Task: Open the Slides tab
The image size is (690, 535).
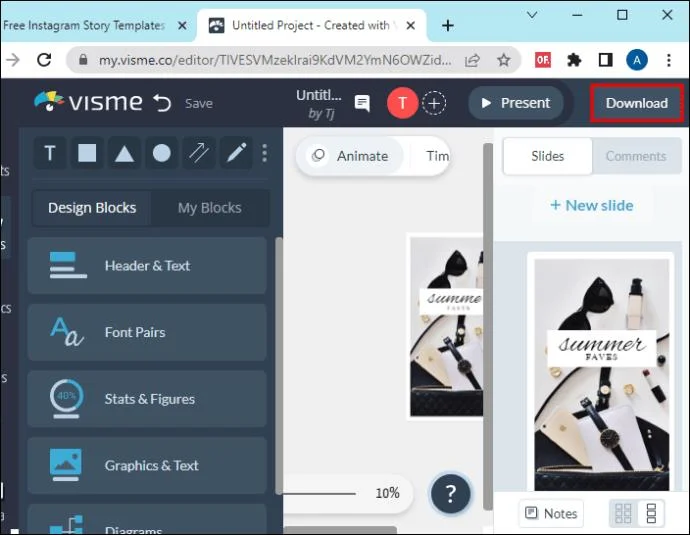Action: [547, 156]
